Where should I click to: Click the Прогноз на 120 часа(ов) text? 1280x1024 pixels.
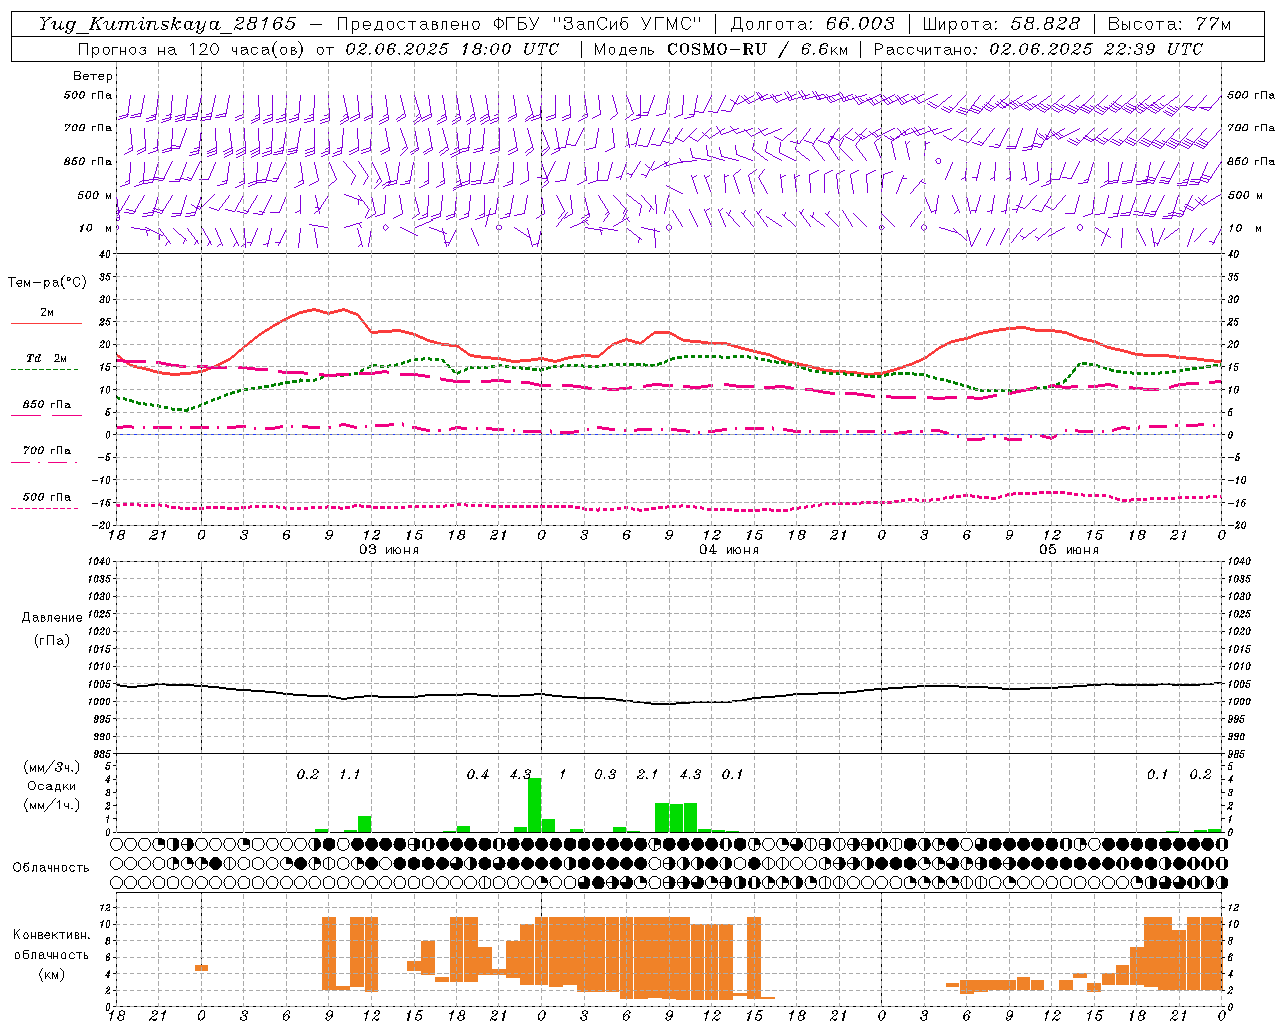coord(192,49)
